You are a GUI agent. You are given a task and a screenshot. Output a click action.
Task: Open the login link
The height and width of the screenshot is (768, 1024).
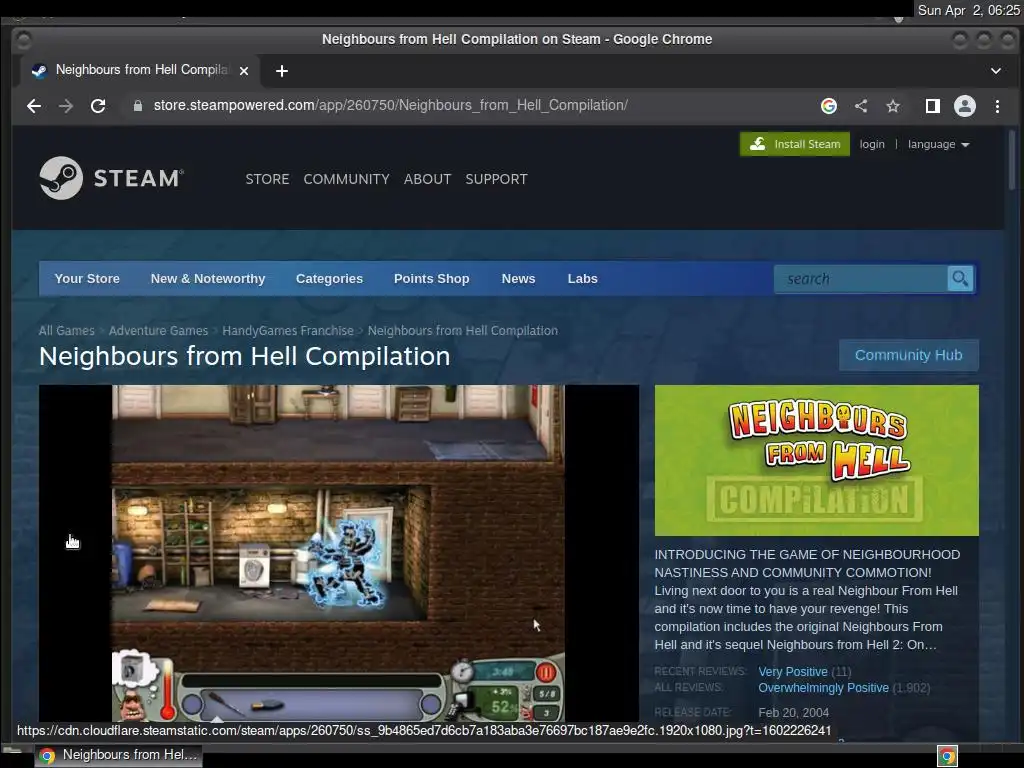coord(872,144)
